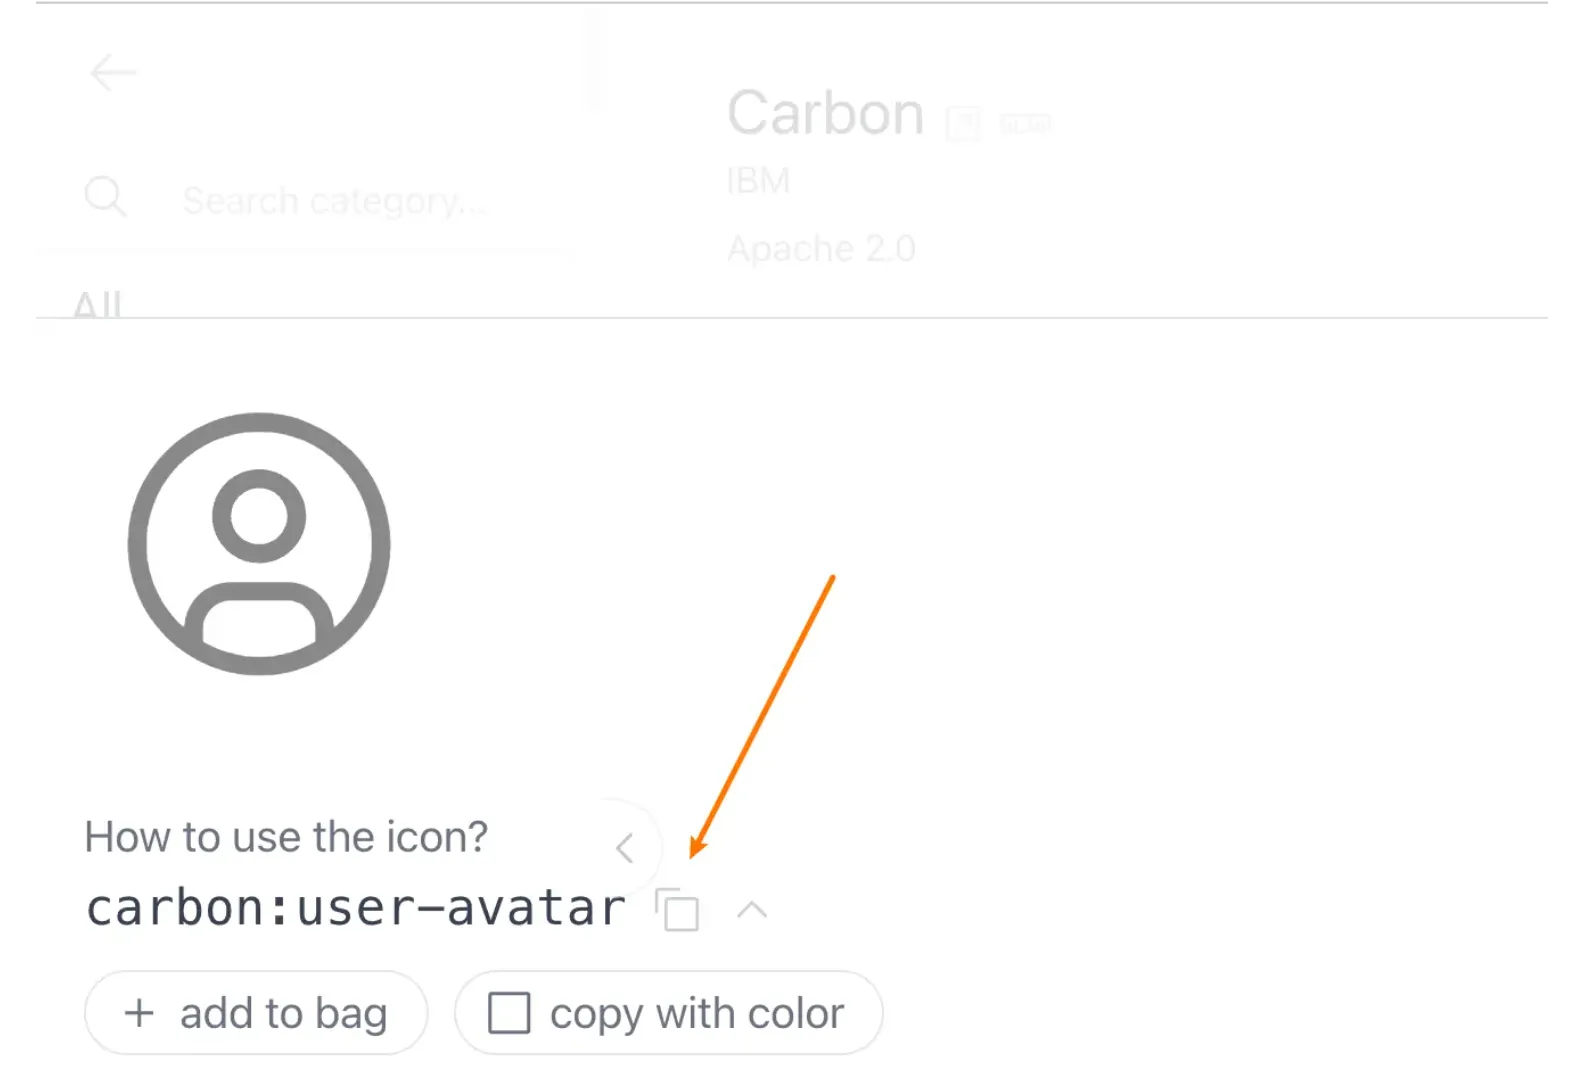Copy the carbon:user-avatar icon name
This screenshot has width=1586, height=1078.
(x=678, y=910)
